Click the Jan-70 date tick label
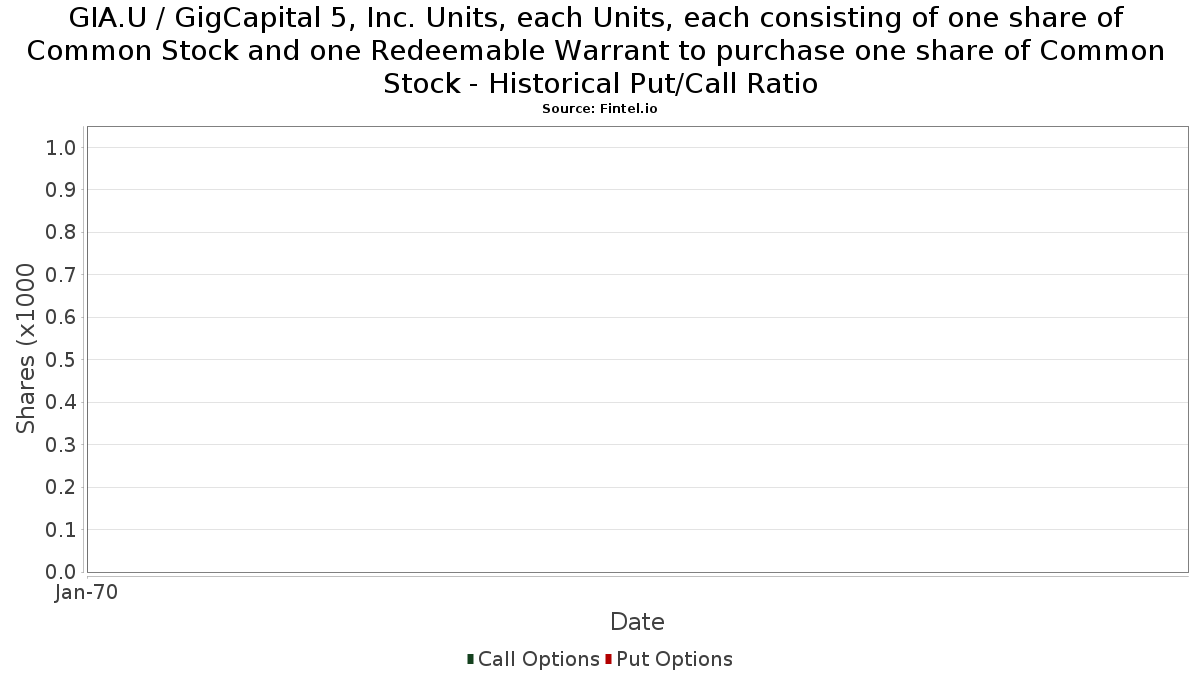 pyautogui.click(x=86, y=592)
